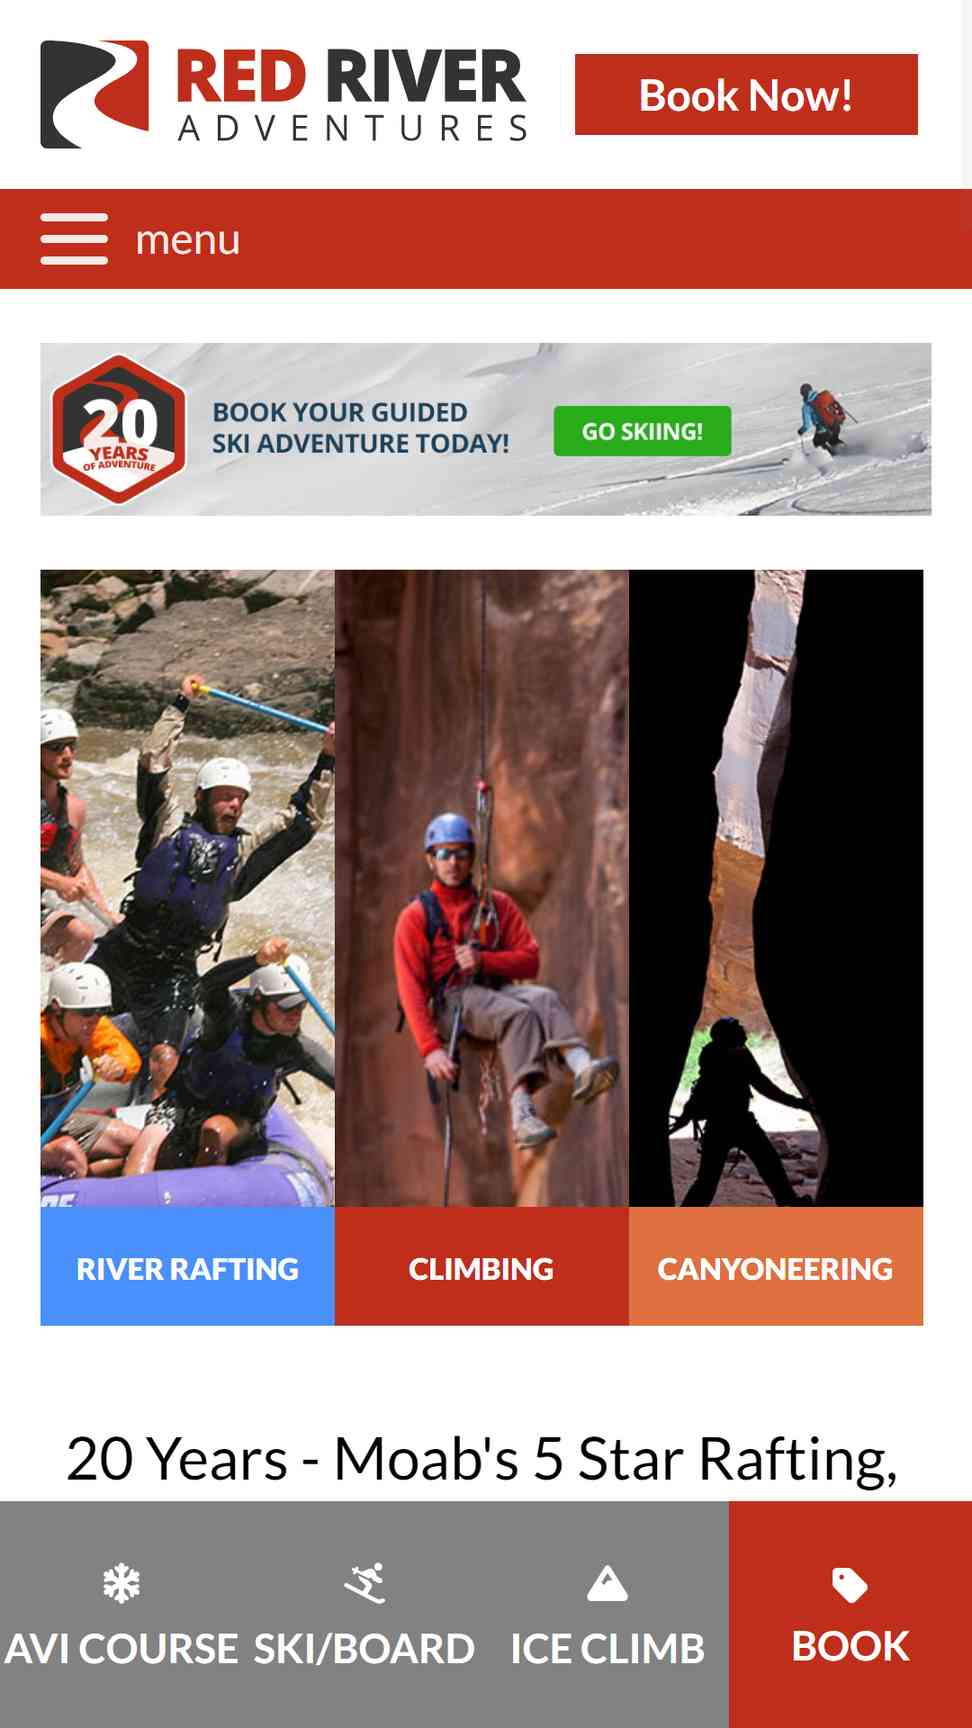
Task: Tap the skier Ski/Board icon
Action: tap(364, 1583)
